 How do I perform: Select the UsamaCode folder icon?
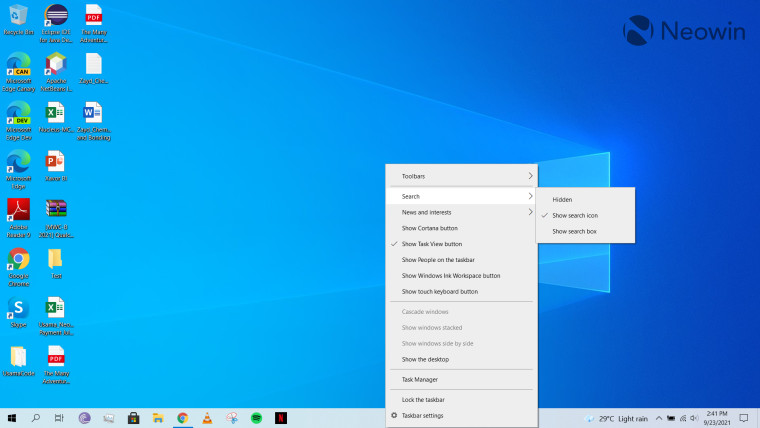(18, 361)
